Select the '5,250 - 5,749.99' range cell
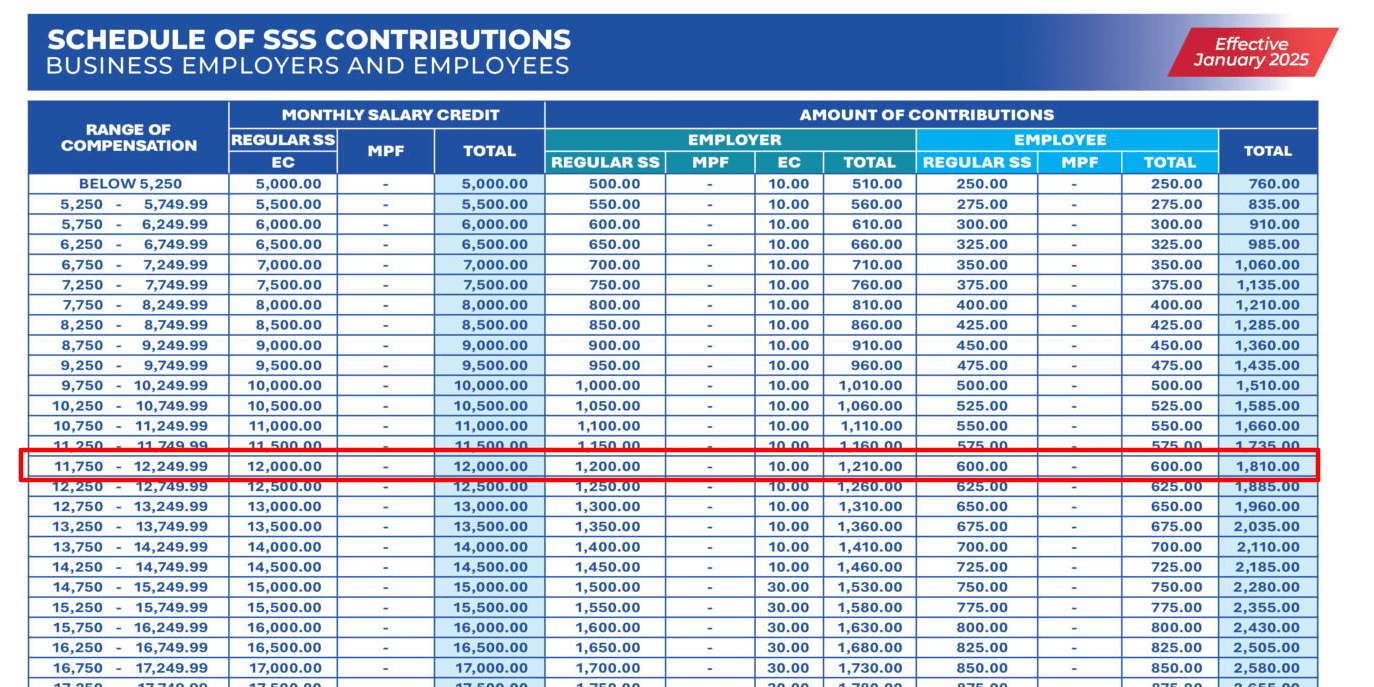Image resolution: width=1374 pixels, height=687 pixels. (x=129, y=204)
